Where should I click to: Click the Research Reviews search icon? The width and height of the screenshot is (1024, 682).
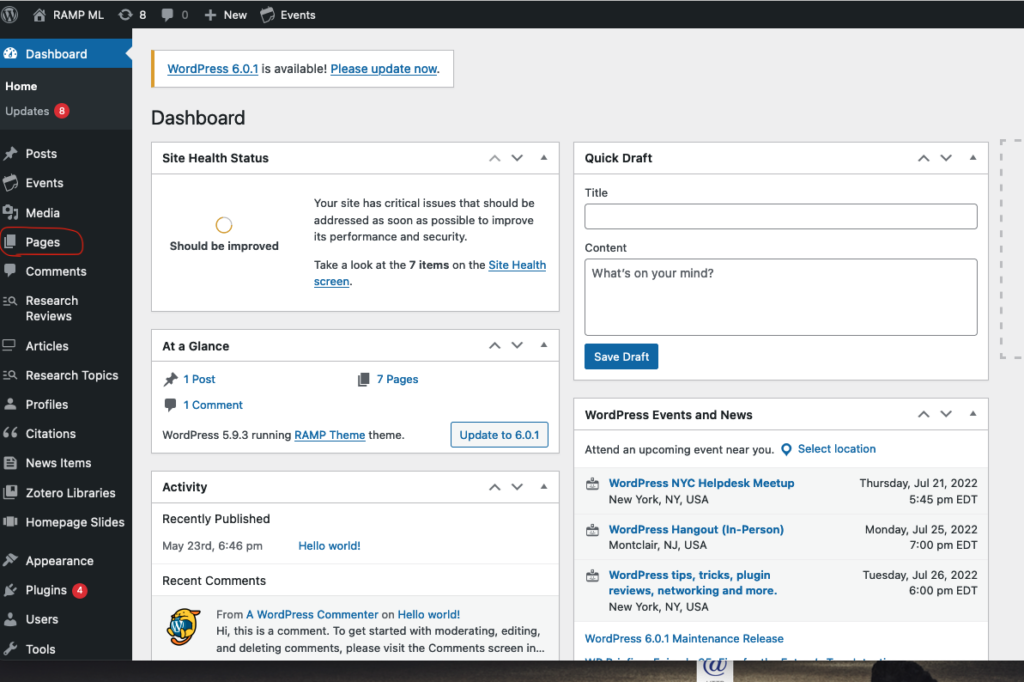10,300
